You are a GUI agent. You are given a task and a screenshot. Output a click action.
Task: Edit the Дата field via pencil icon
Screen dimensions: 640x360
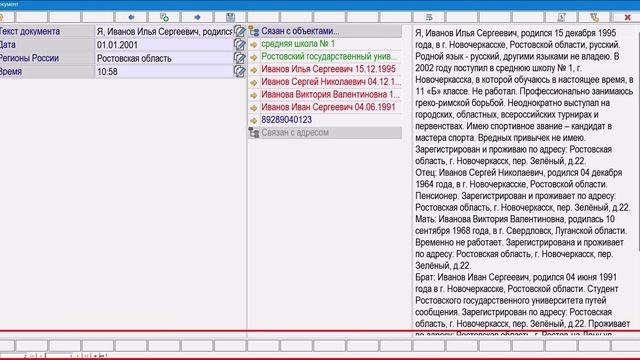[x=240, y=44]
